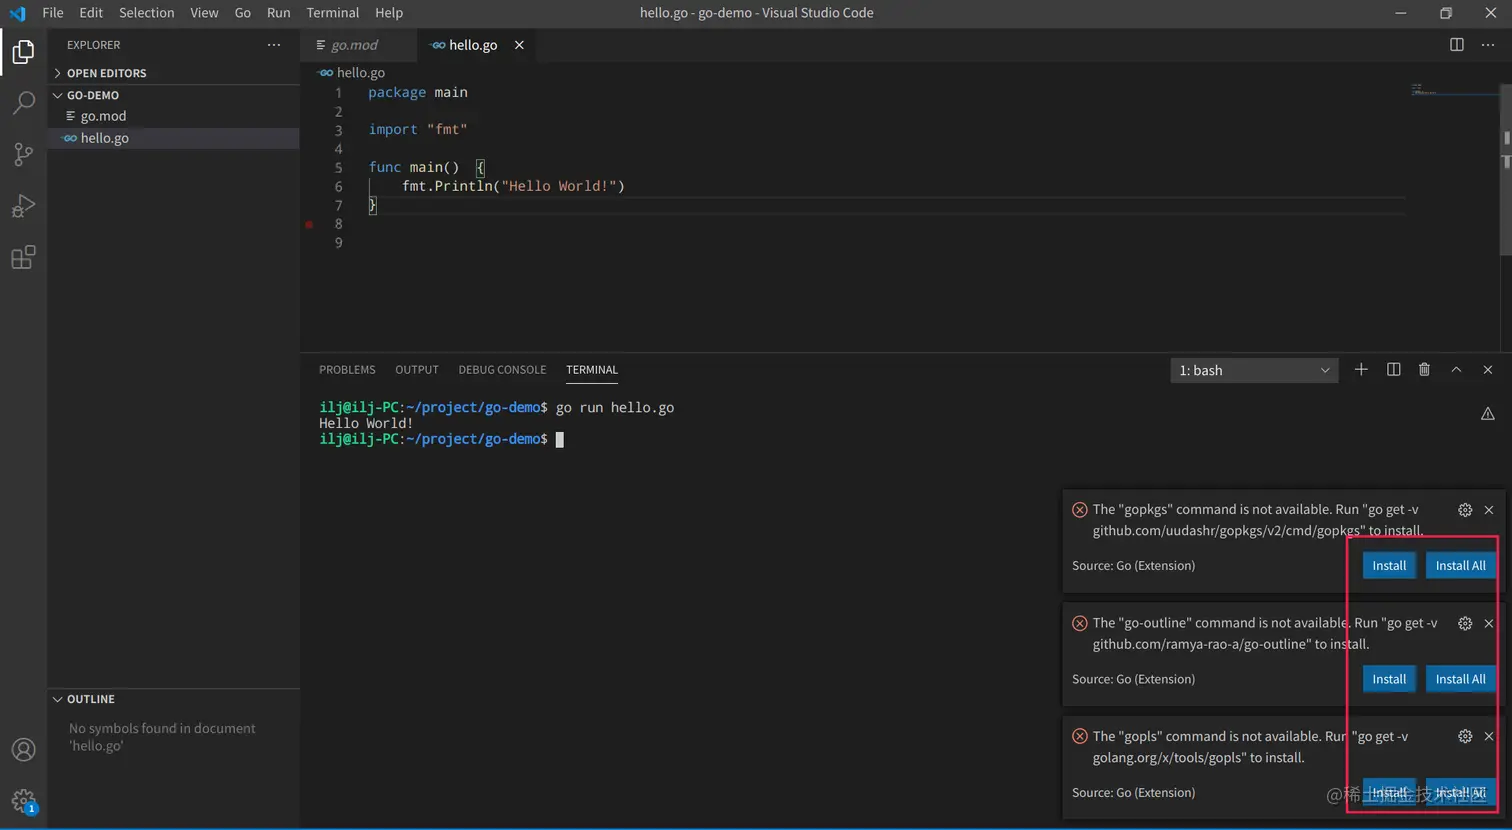The width and height of the screenshot is (1512, 830).
Task: Click Install All on go-outline notification
Action: click(1460, 679)
